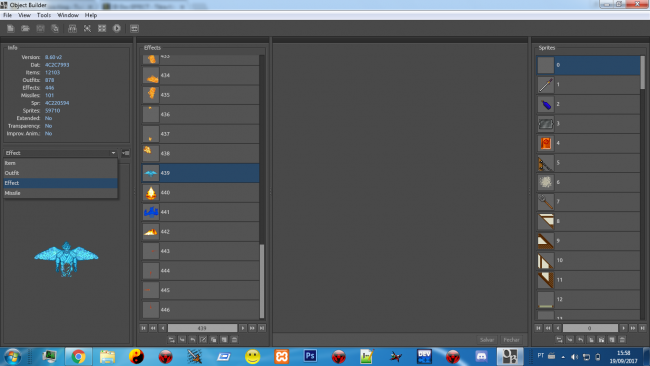650x366 pixels.
Task: Click Import icon under Sprites list
Action: [x=570, y=339]
